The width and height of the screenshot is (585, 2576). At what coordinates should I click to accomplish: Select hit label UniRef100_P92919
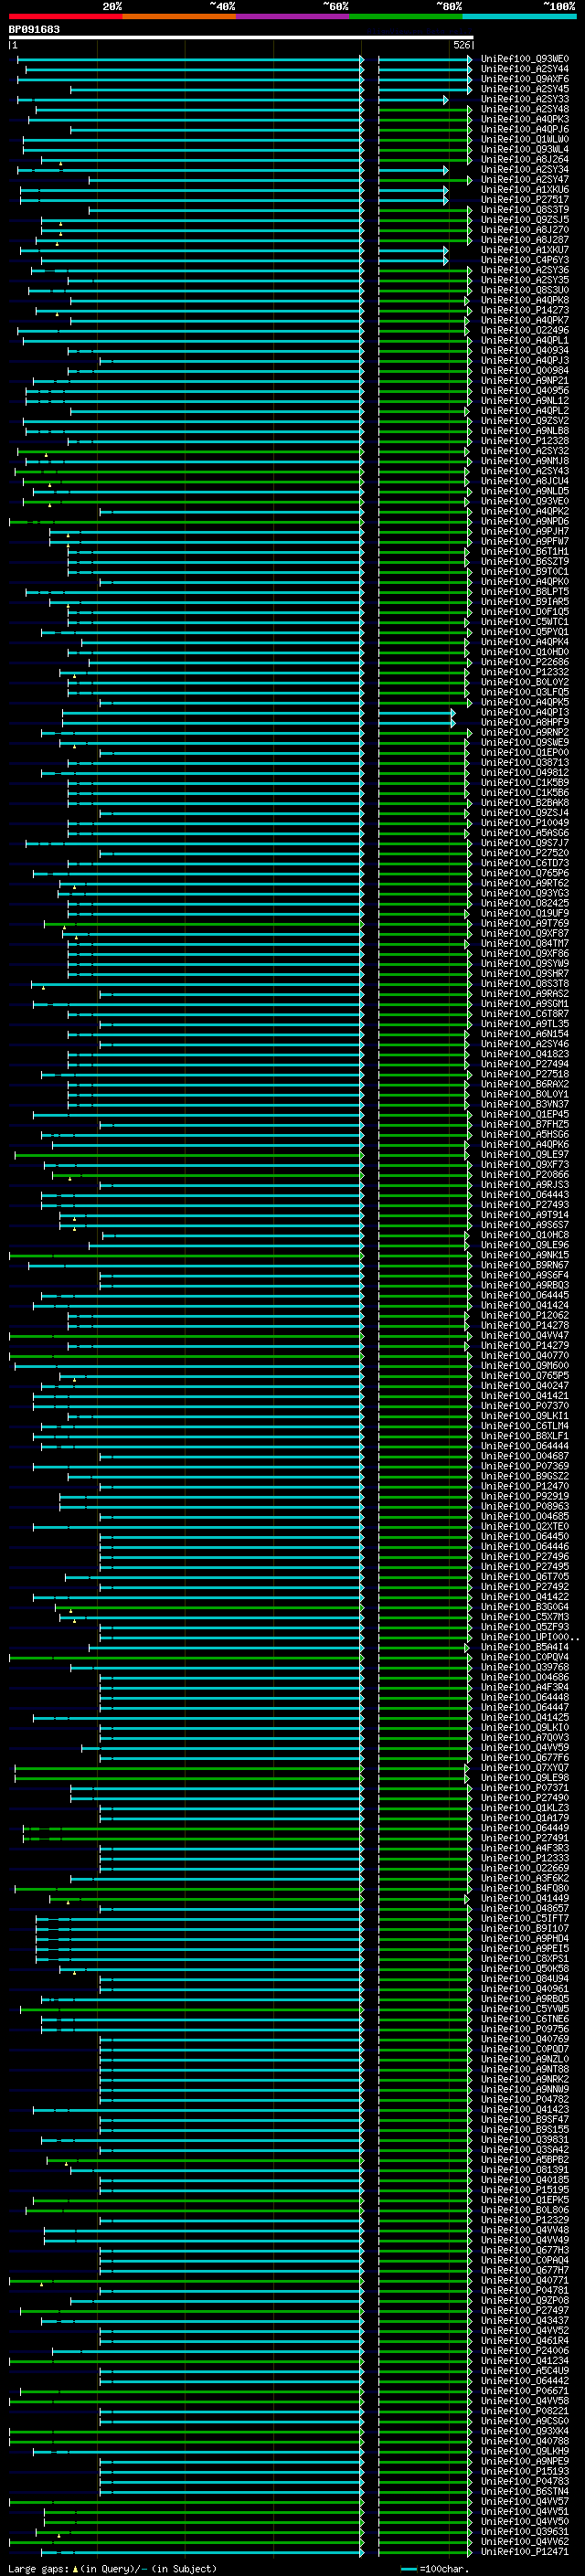pos(525,1496)
